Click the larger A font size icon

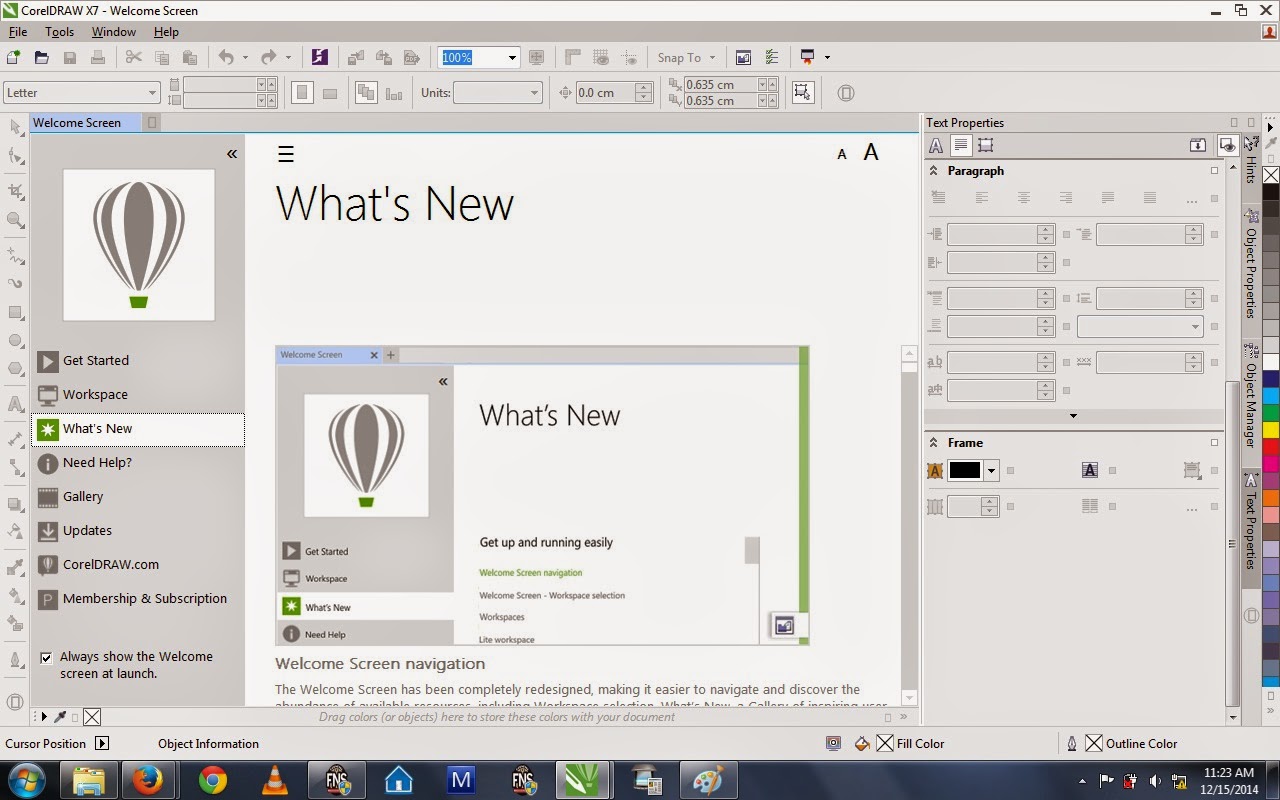pyautogui.click(x=871, y=152)
